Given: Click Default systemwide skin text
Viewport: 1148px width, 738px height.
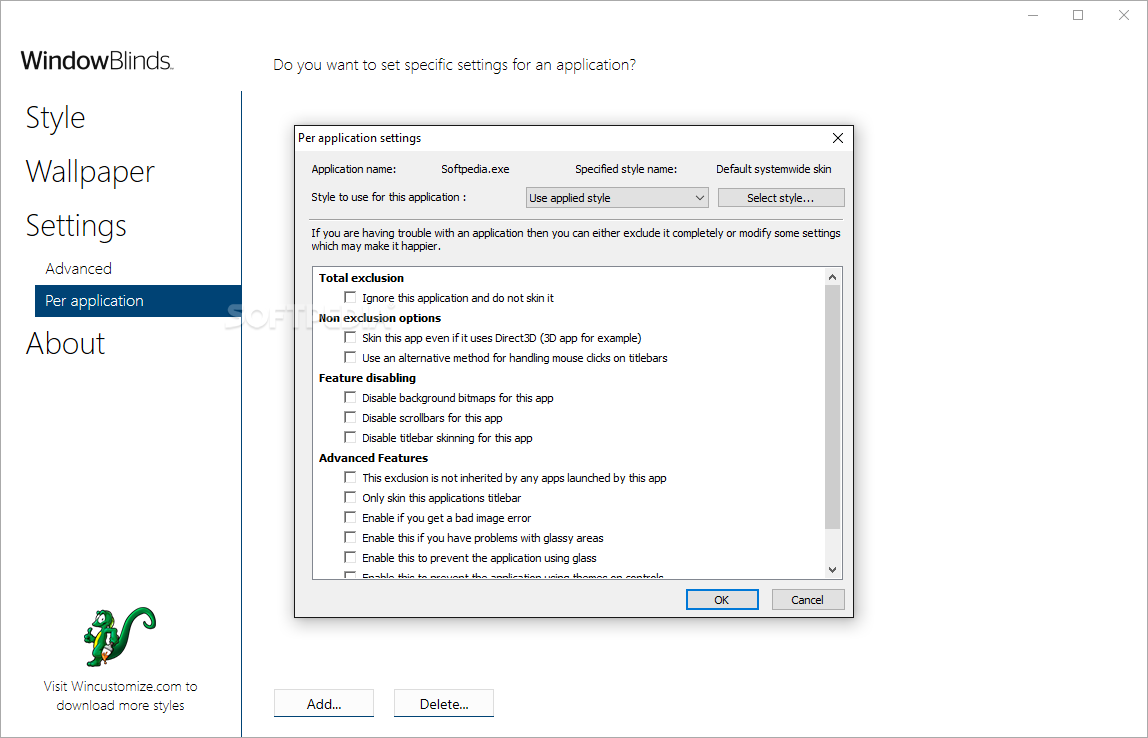Looking at the screenshot, I should pos(774,169).
